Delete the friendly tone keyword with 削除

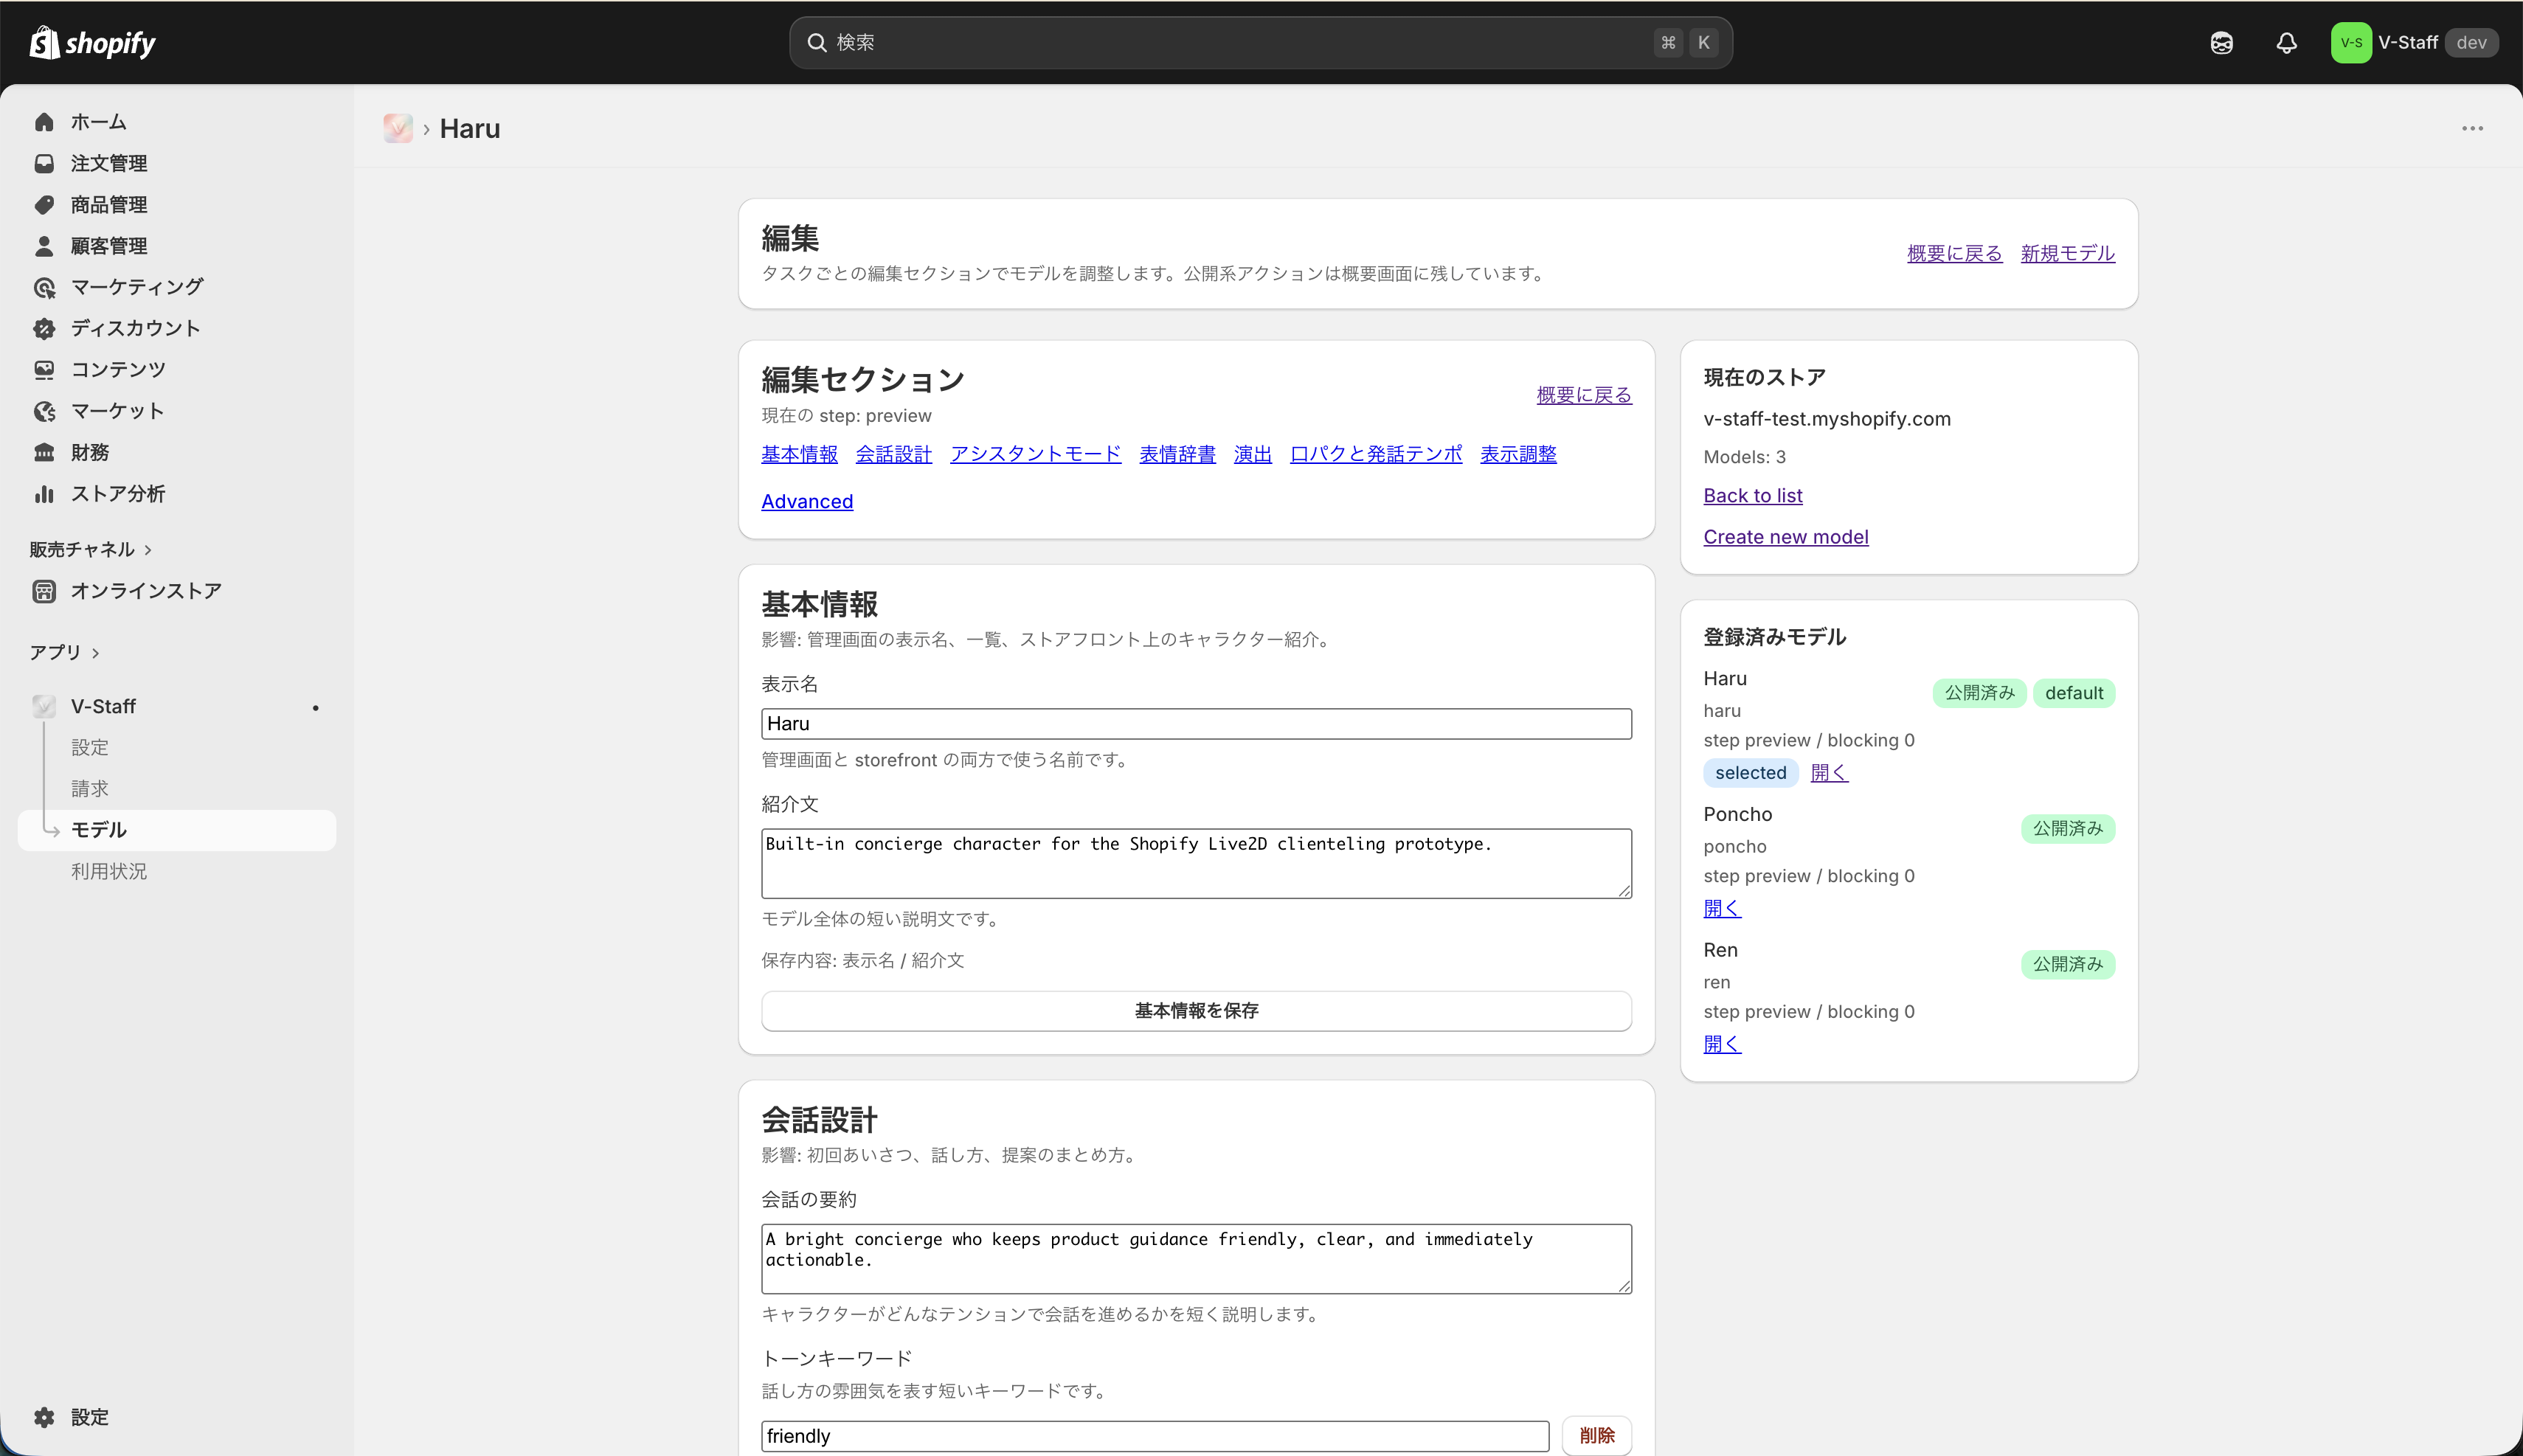[1597, 1436]
